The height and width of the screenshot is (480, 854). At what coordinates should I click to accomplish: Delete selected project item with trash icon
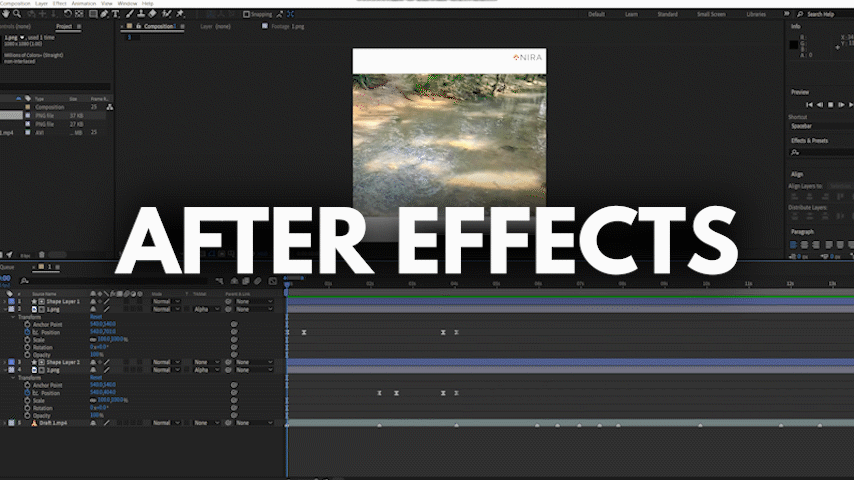(x=41, y=254)
